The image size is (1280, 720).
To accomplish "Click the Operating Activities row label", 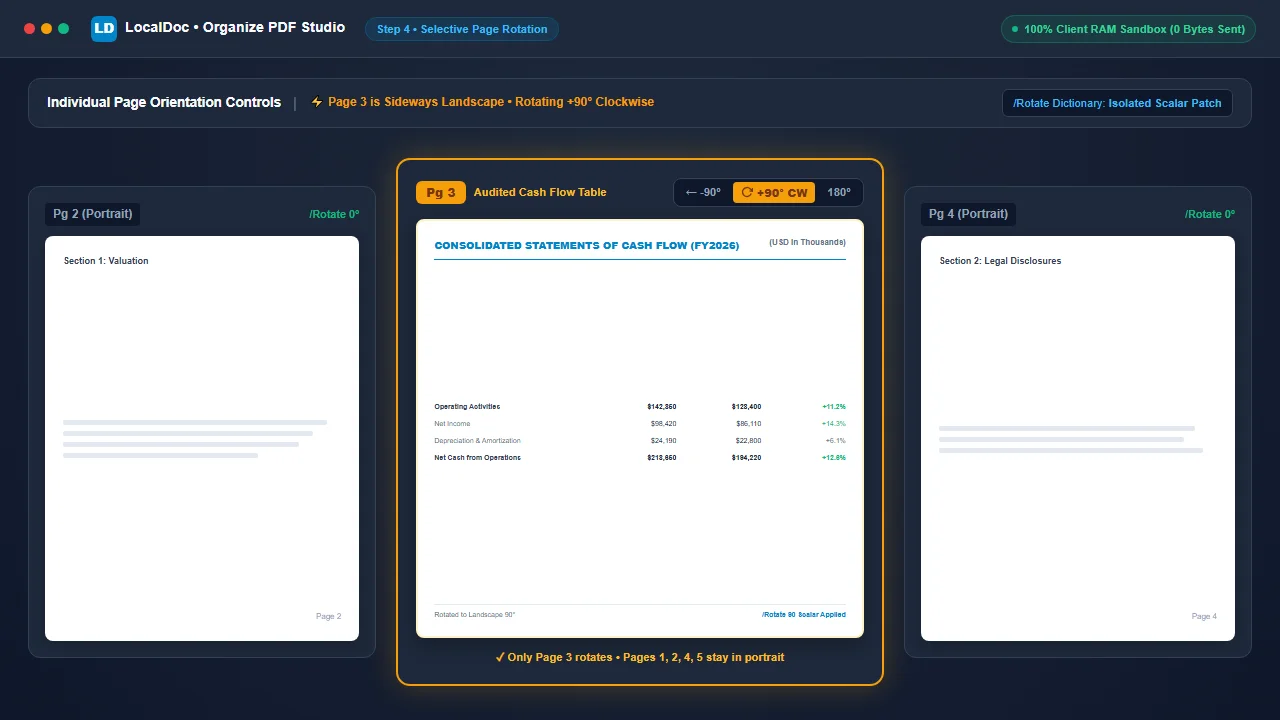I will tap(467, 407).
